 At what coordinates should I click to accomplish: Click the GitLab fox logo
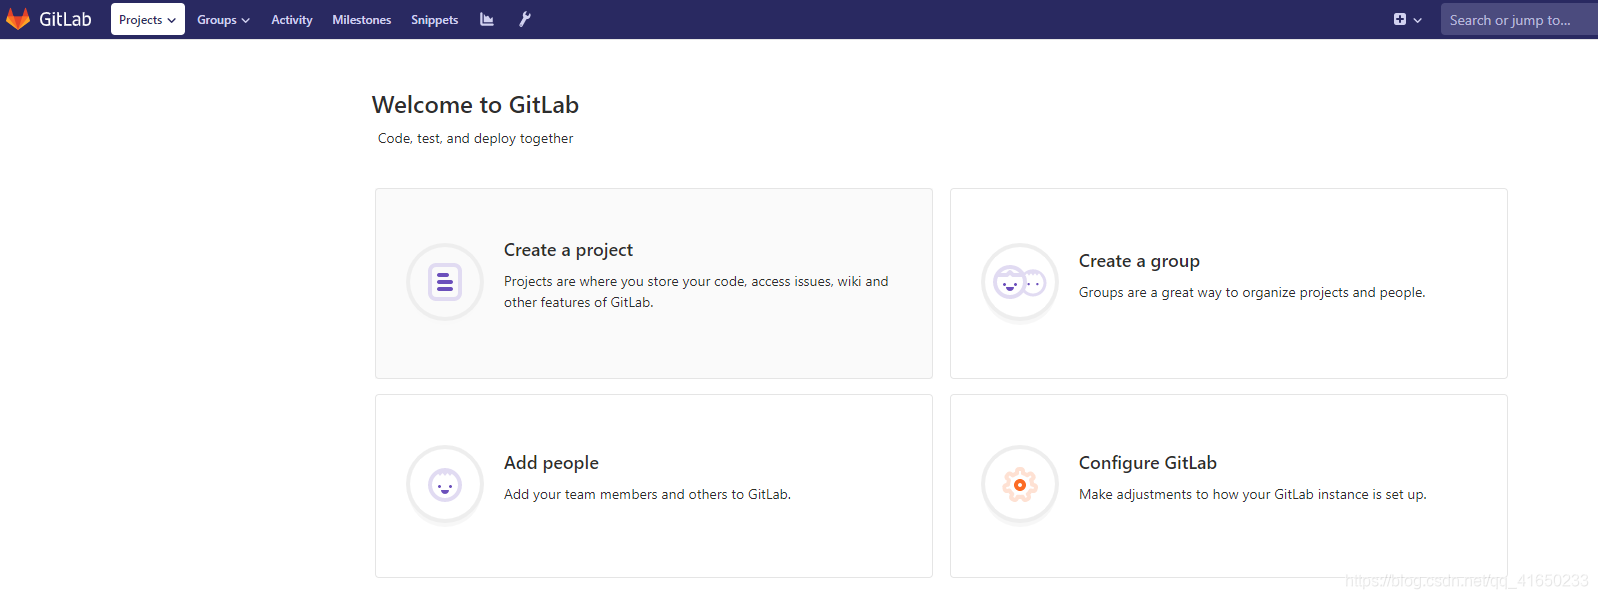pos(18,19)
